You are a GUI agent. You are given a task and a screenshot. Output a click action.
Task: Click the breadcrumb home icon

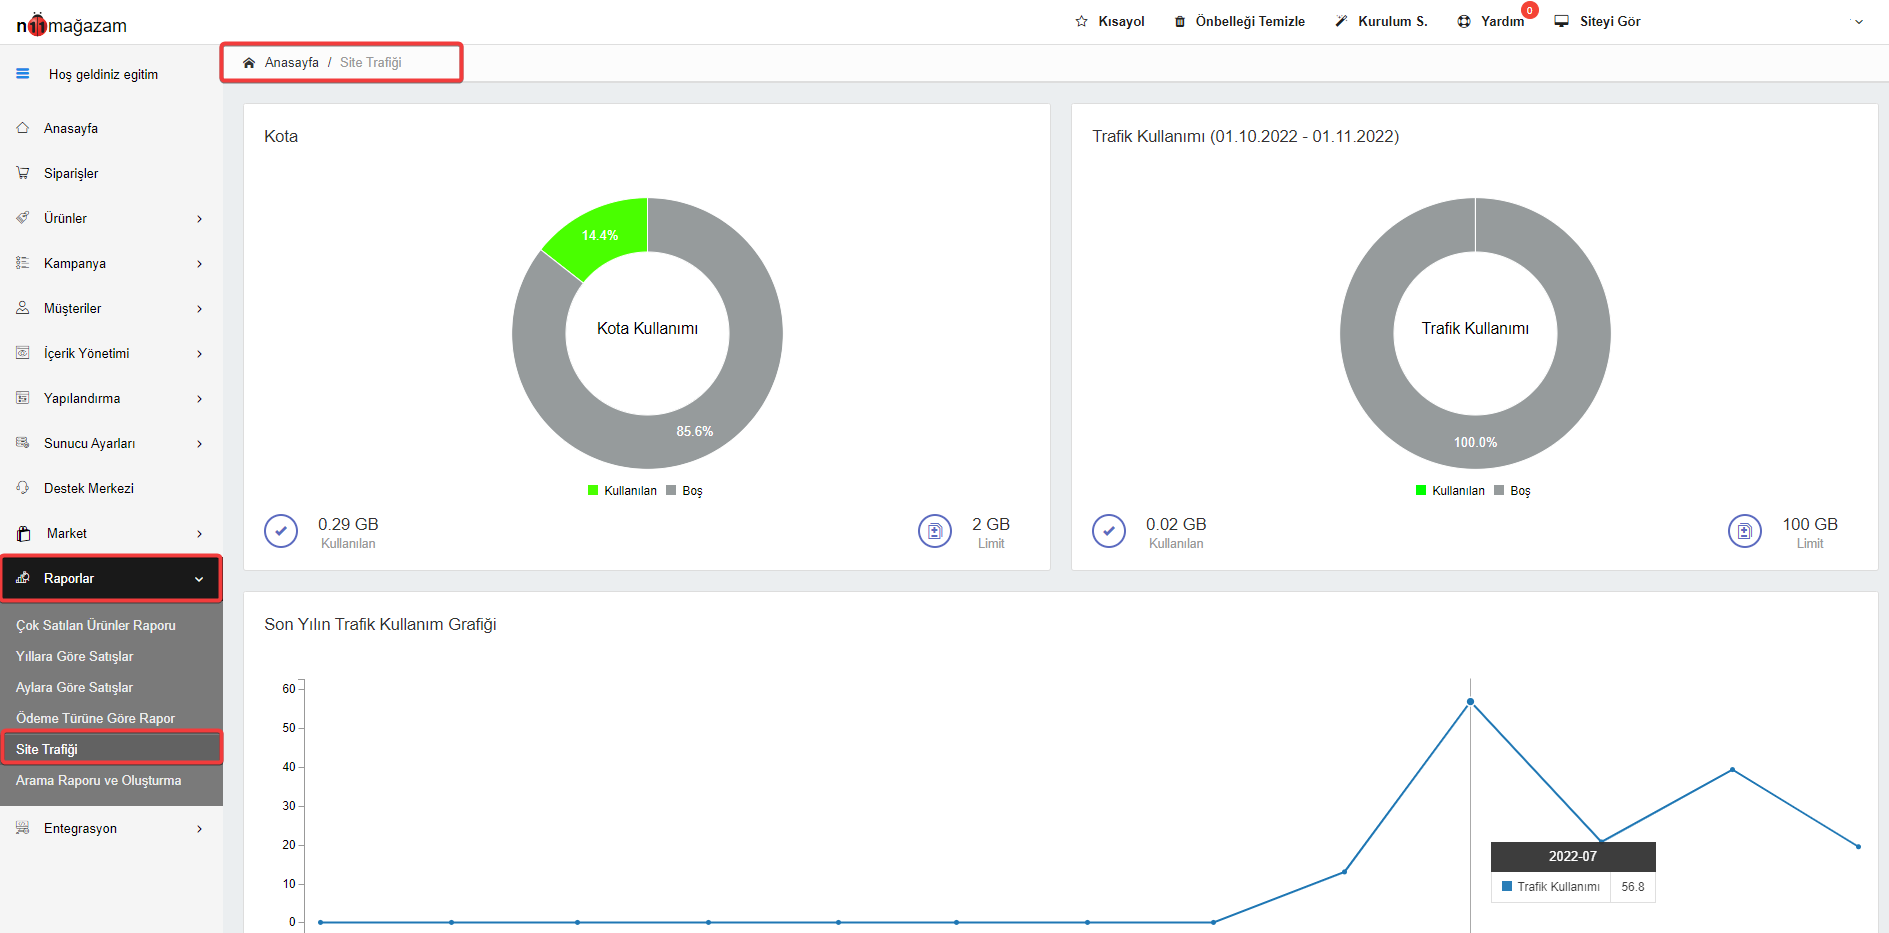click(x=249, y=62)
